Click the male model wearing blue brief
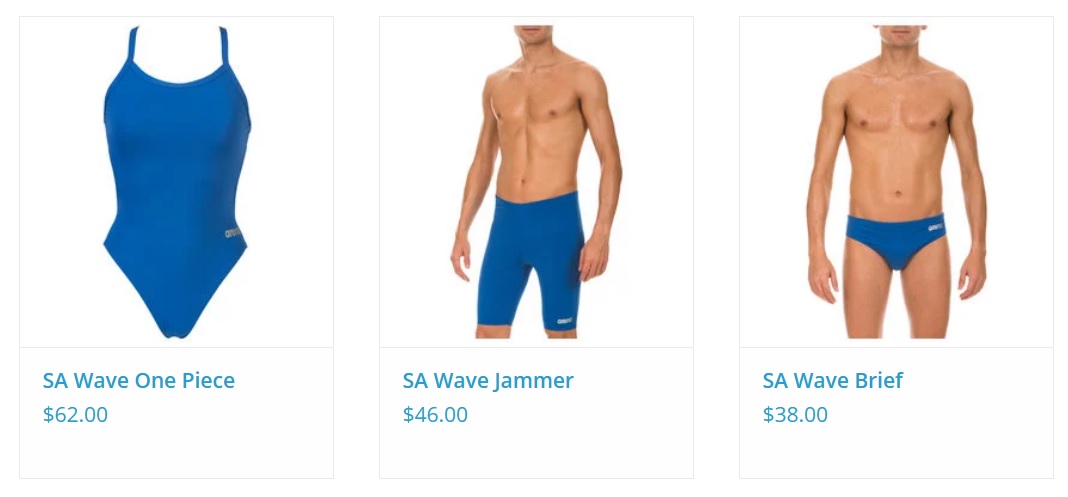 pos(896,182)
